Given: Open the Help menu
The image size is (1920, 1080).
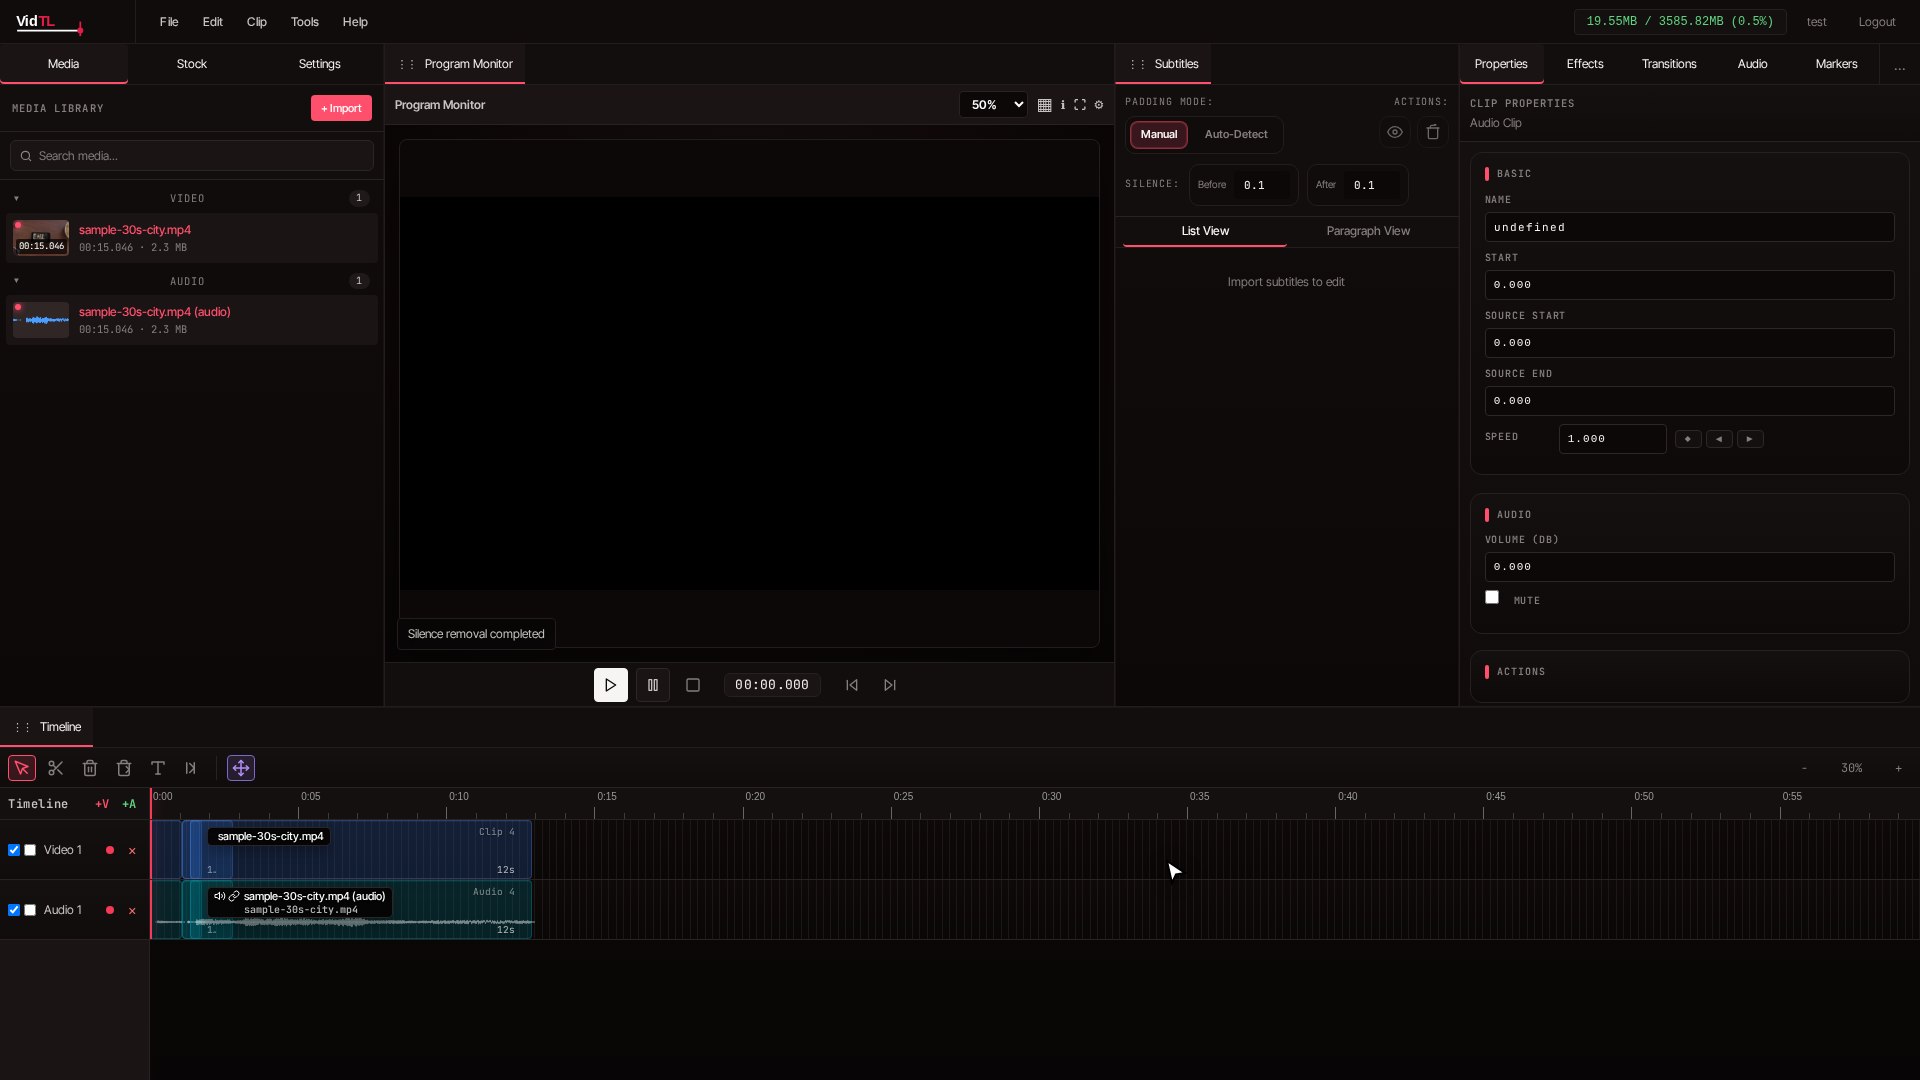Looking at the screenshot, I should [355, 22].
